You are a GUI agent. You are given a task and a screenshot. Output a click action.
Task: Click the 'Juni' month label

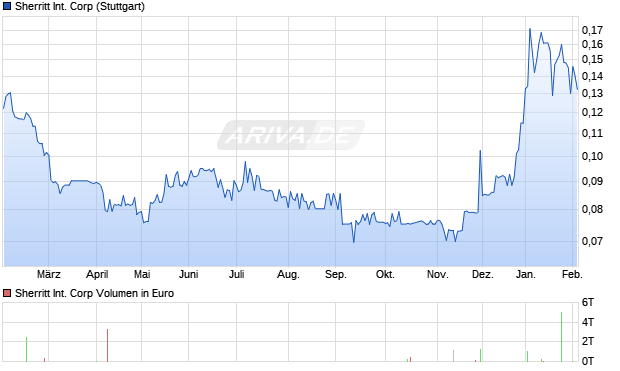[189, 274]
